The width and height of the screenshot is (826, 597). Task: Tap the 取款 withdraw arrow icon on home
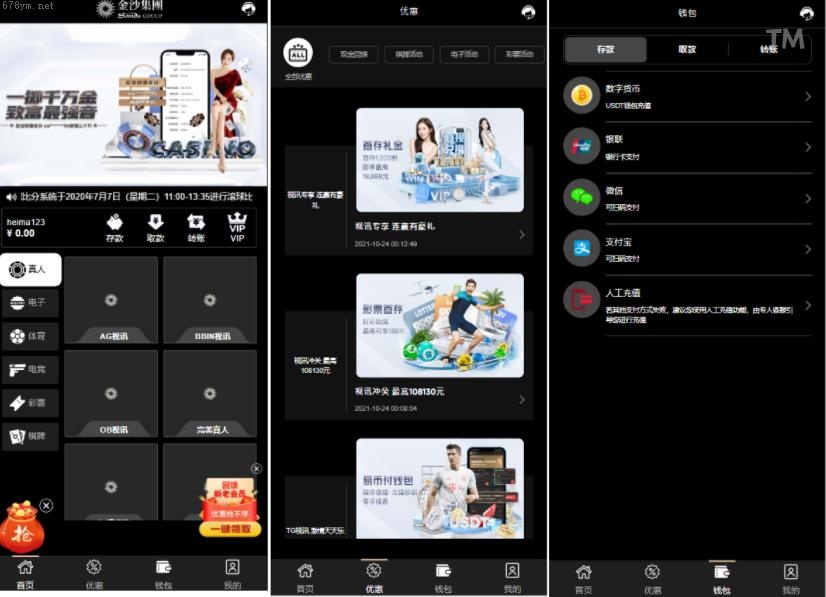[155, 222]
